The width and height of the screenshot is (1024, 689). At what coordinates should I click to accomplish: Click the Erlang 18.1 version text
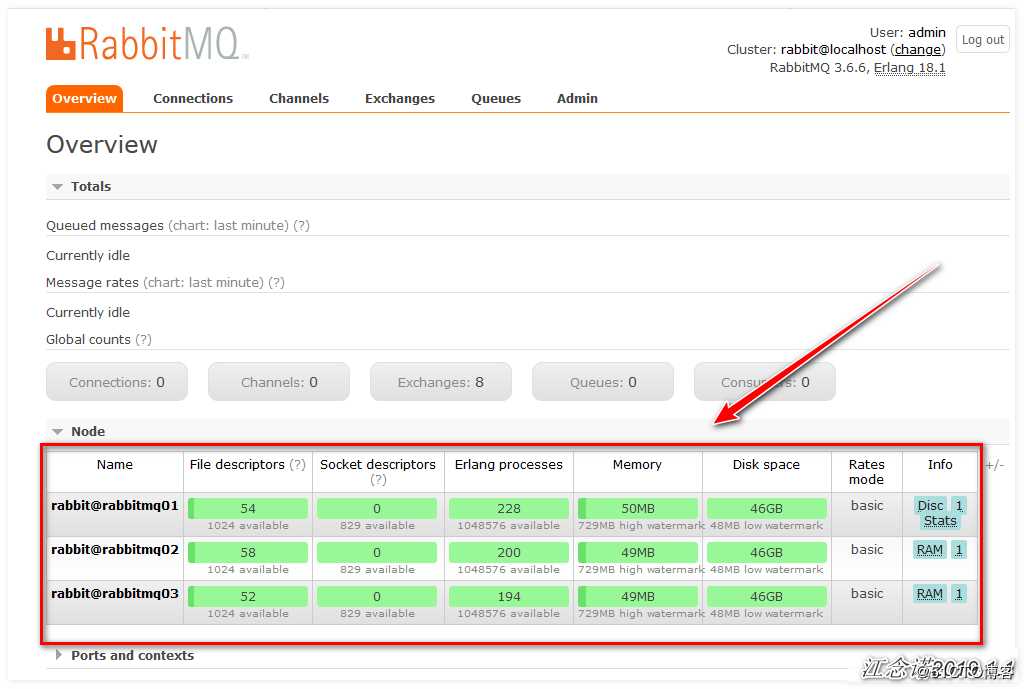909,68
